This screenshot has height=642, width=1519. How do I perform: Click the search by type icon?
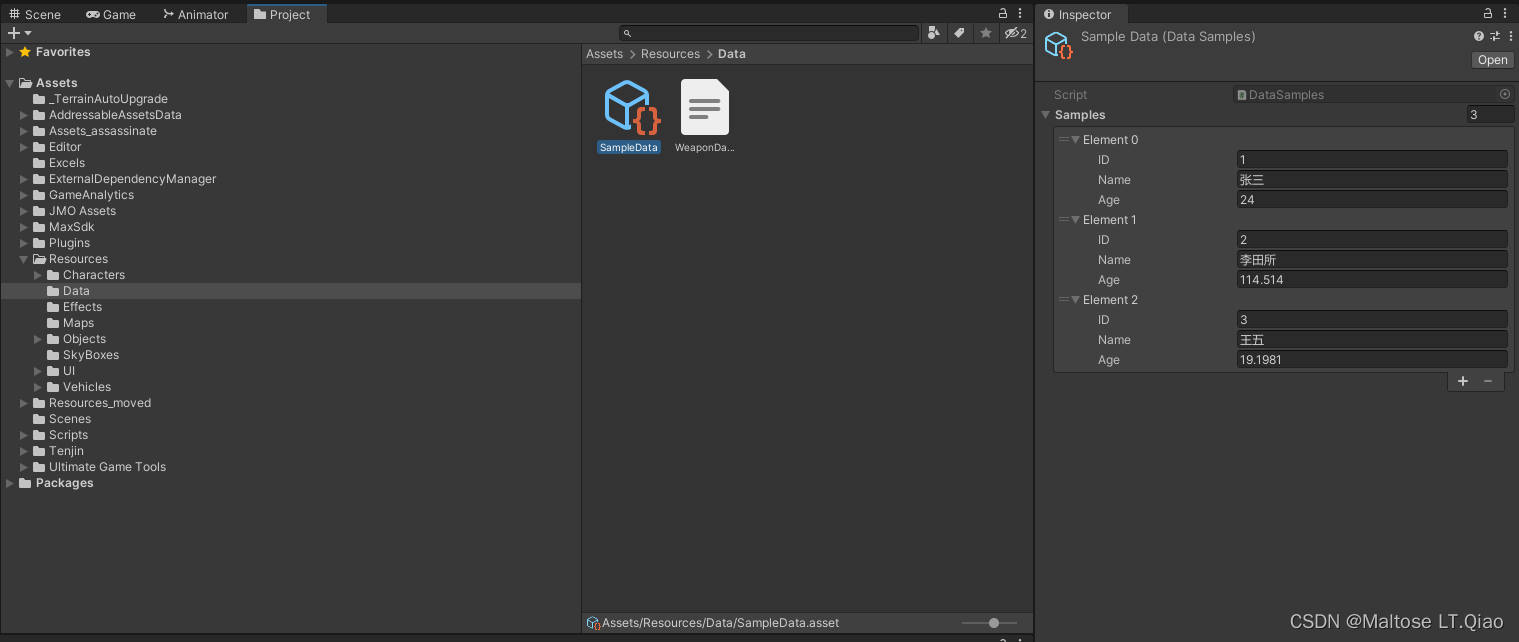point(933,33)
